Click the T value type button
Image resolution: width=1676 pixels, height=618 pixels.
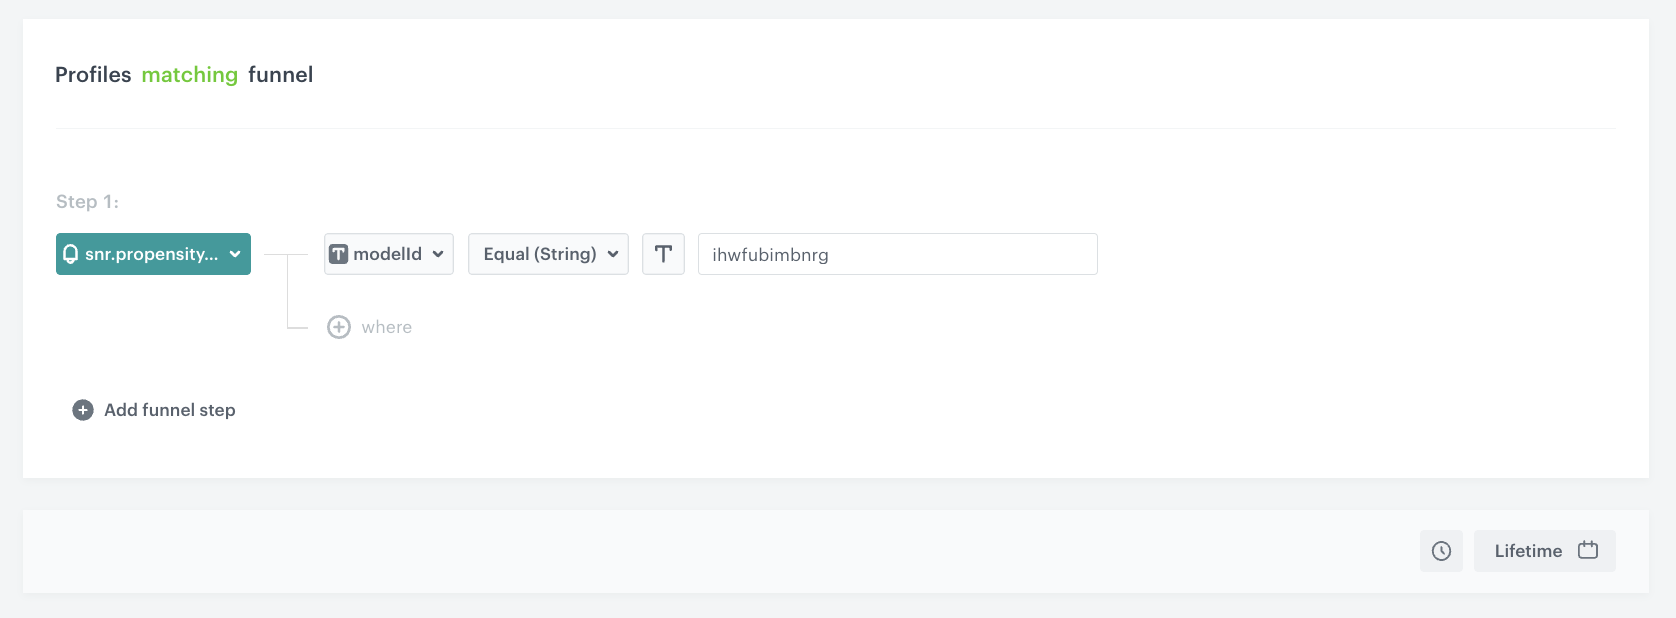pyautogui.click(x=663, y=254)
